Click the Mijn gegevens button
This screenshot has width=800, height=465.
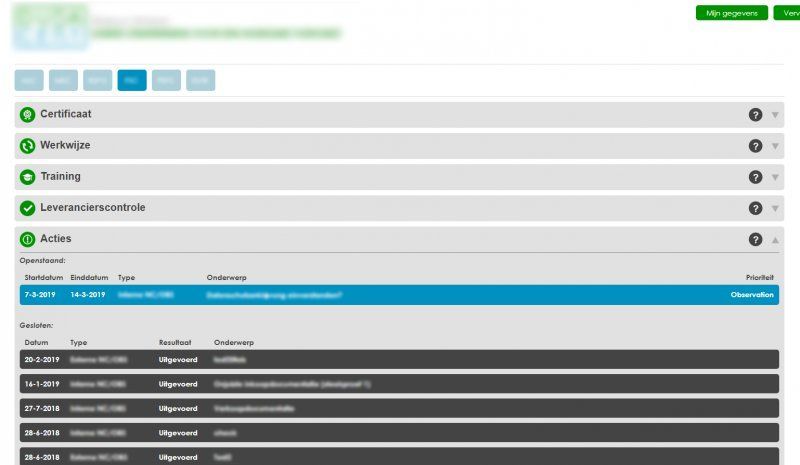pyautogui.click(x=731, y=13)
